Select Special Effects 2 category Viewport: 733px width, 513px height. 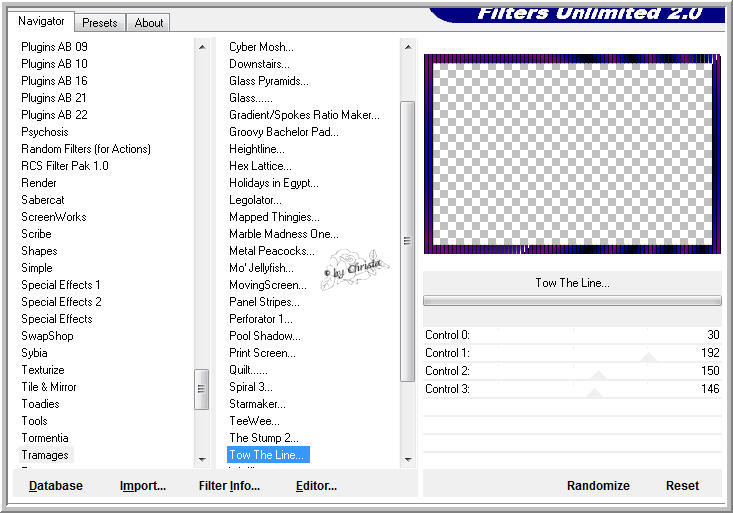pos(61,302)
